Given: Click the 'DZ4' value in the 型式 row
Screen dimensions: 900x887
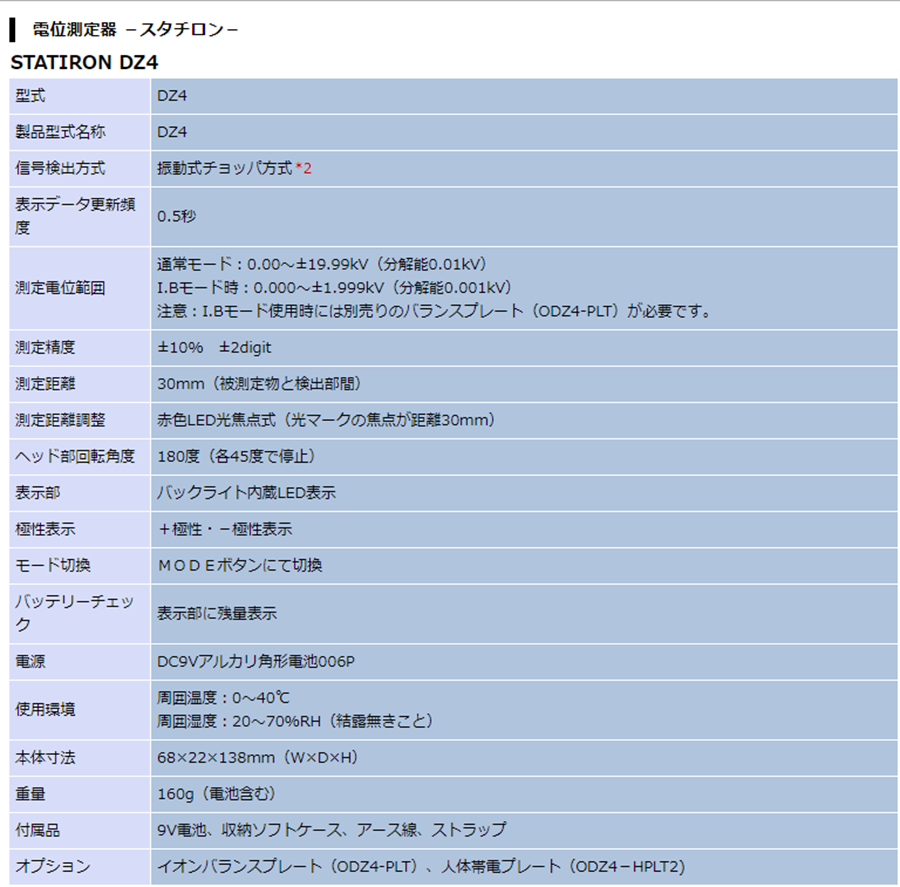Looking at the screenshot, I should [x=172, y=96].
